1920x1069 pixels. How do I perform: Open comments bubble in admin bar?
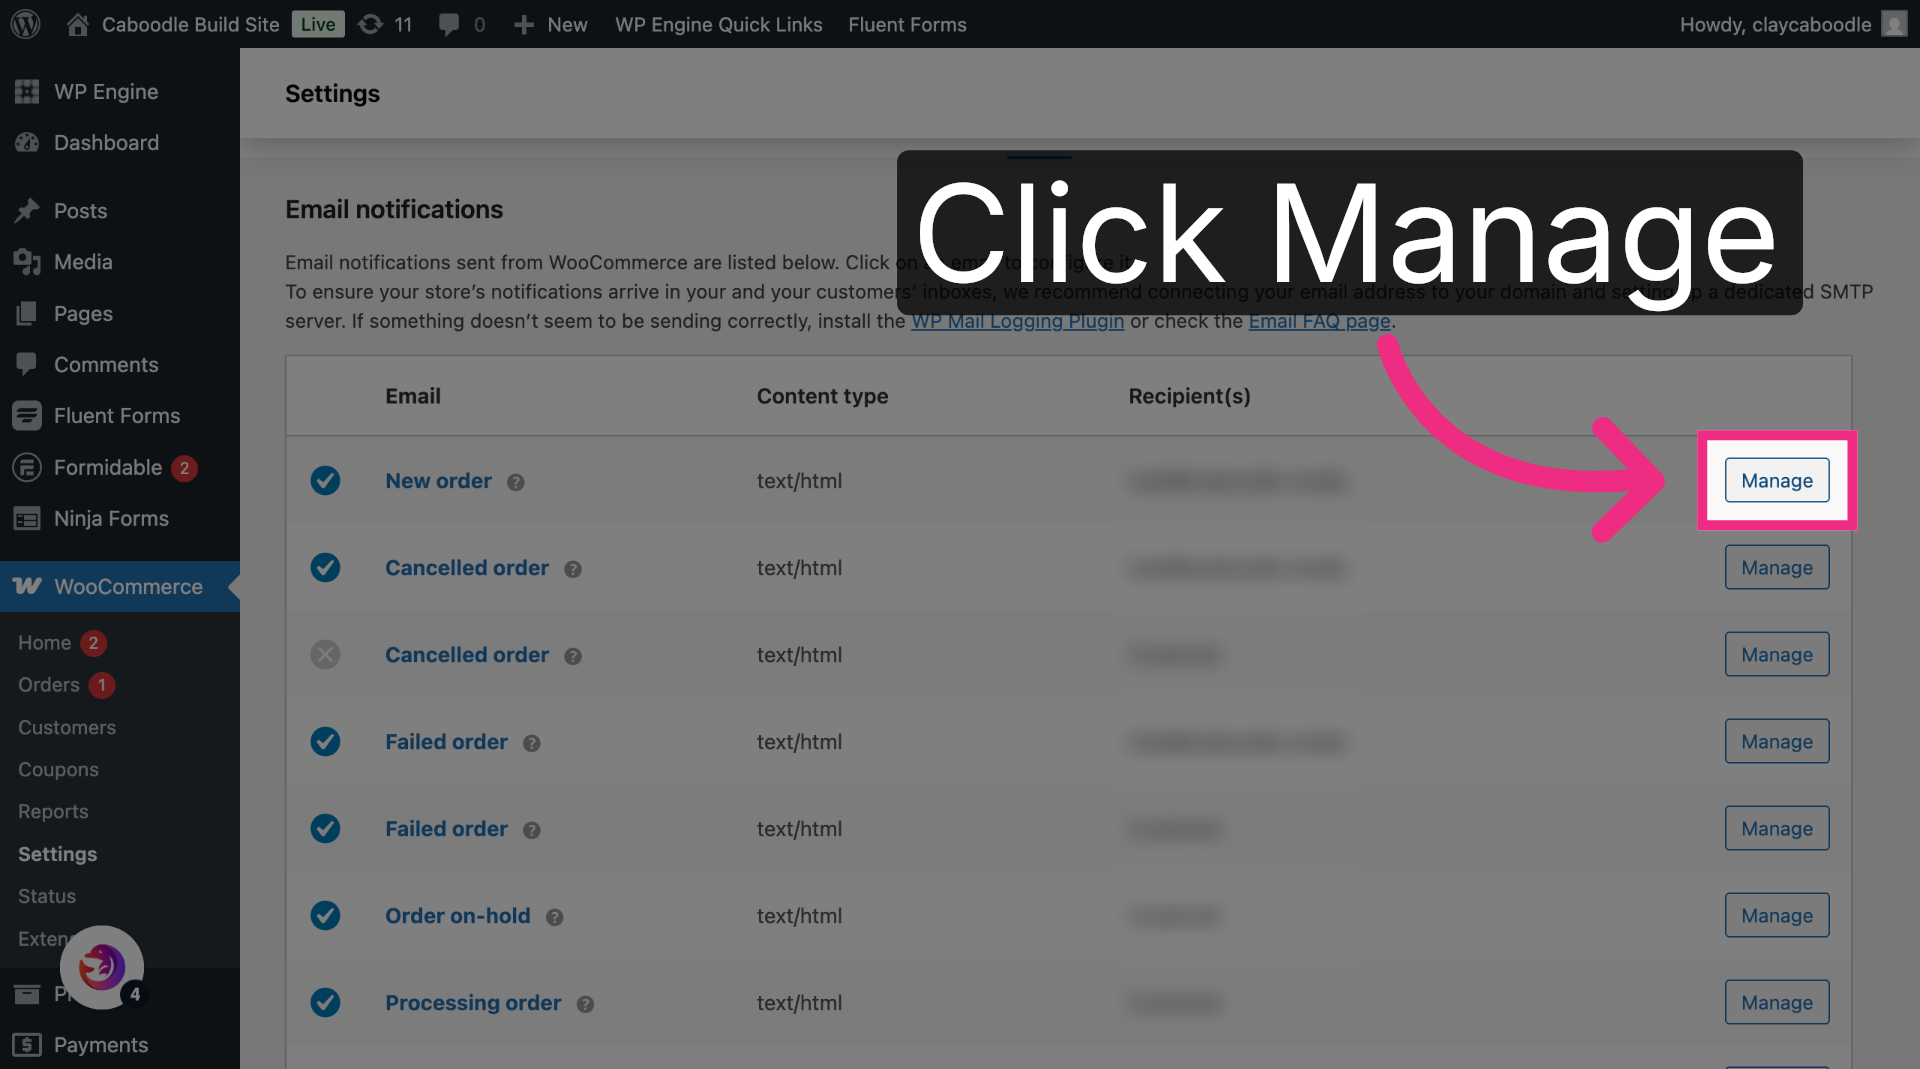[462, 24]
